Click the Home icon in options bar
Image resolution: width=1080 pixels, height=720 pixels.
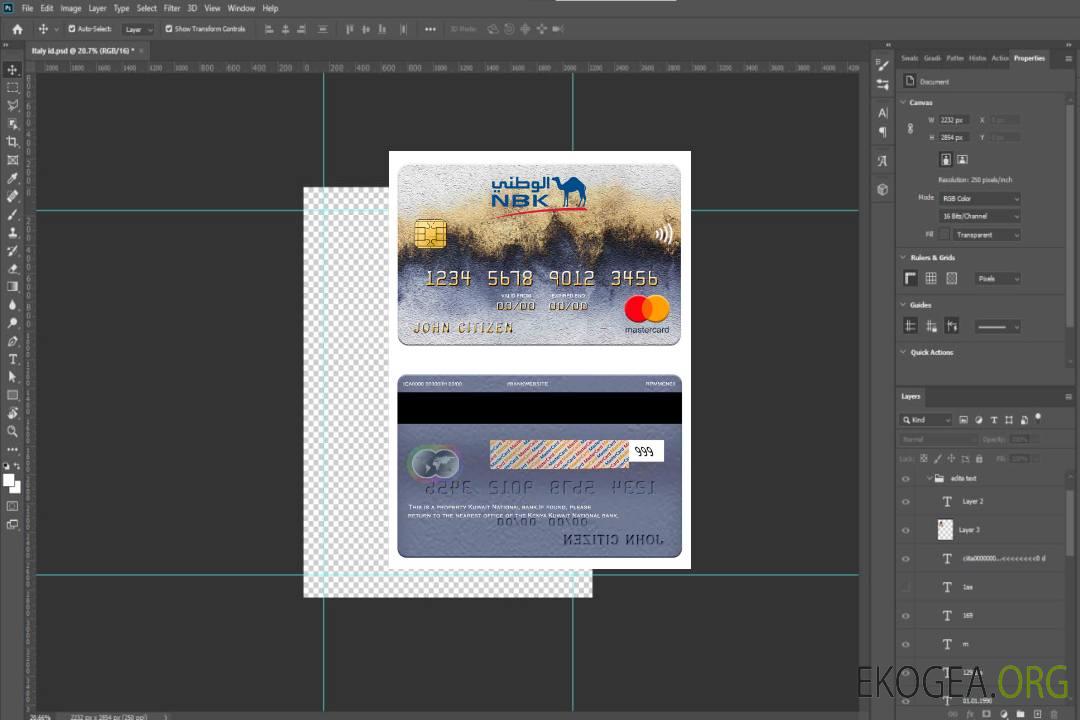(17, 29)
